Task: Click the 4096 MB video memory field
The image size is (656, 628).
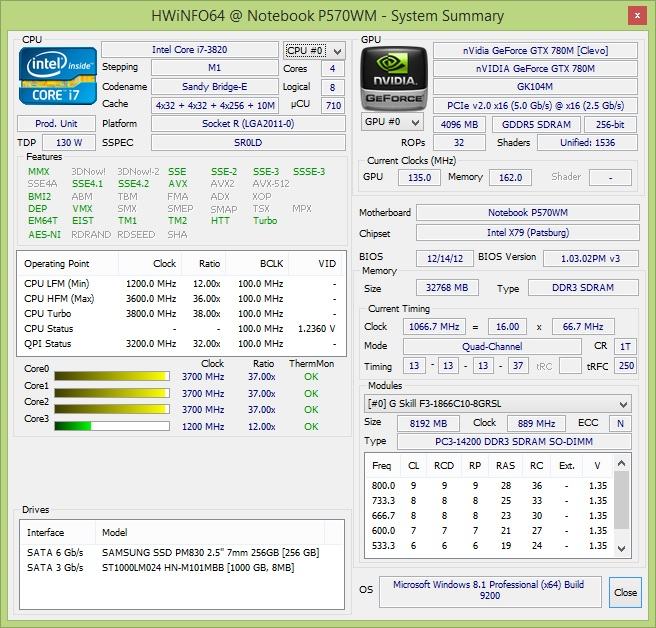Action: (x=459, y=124)
